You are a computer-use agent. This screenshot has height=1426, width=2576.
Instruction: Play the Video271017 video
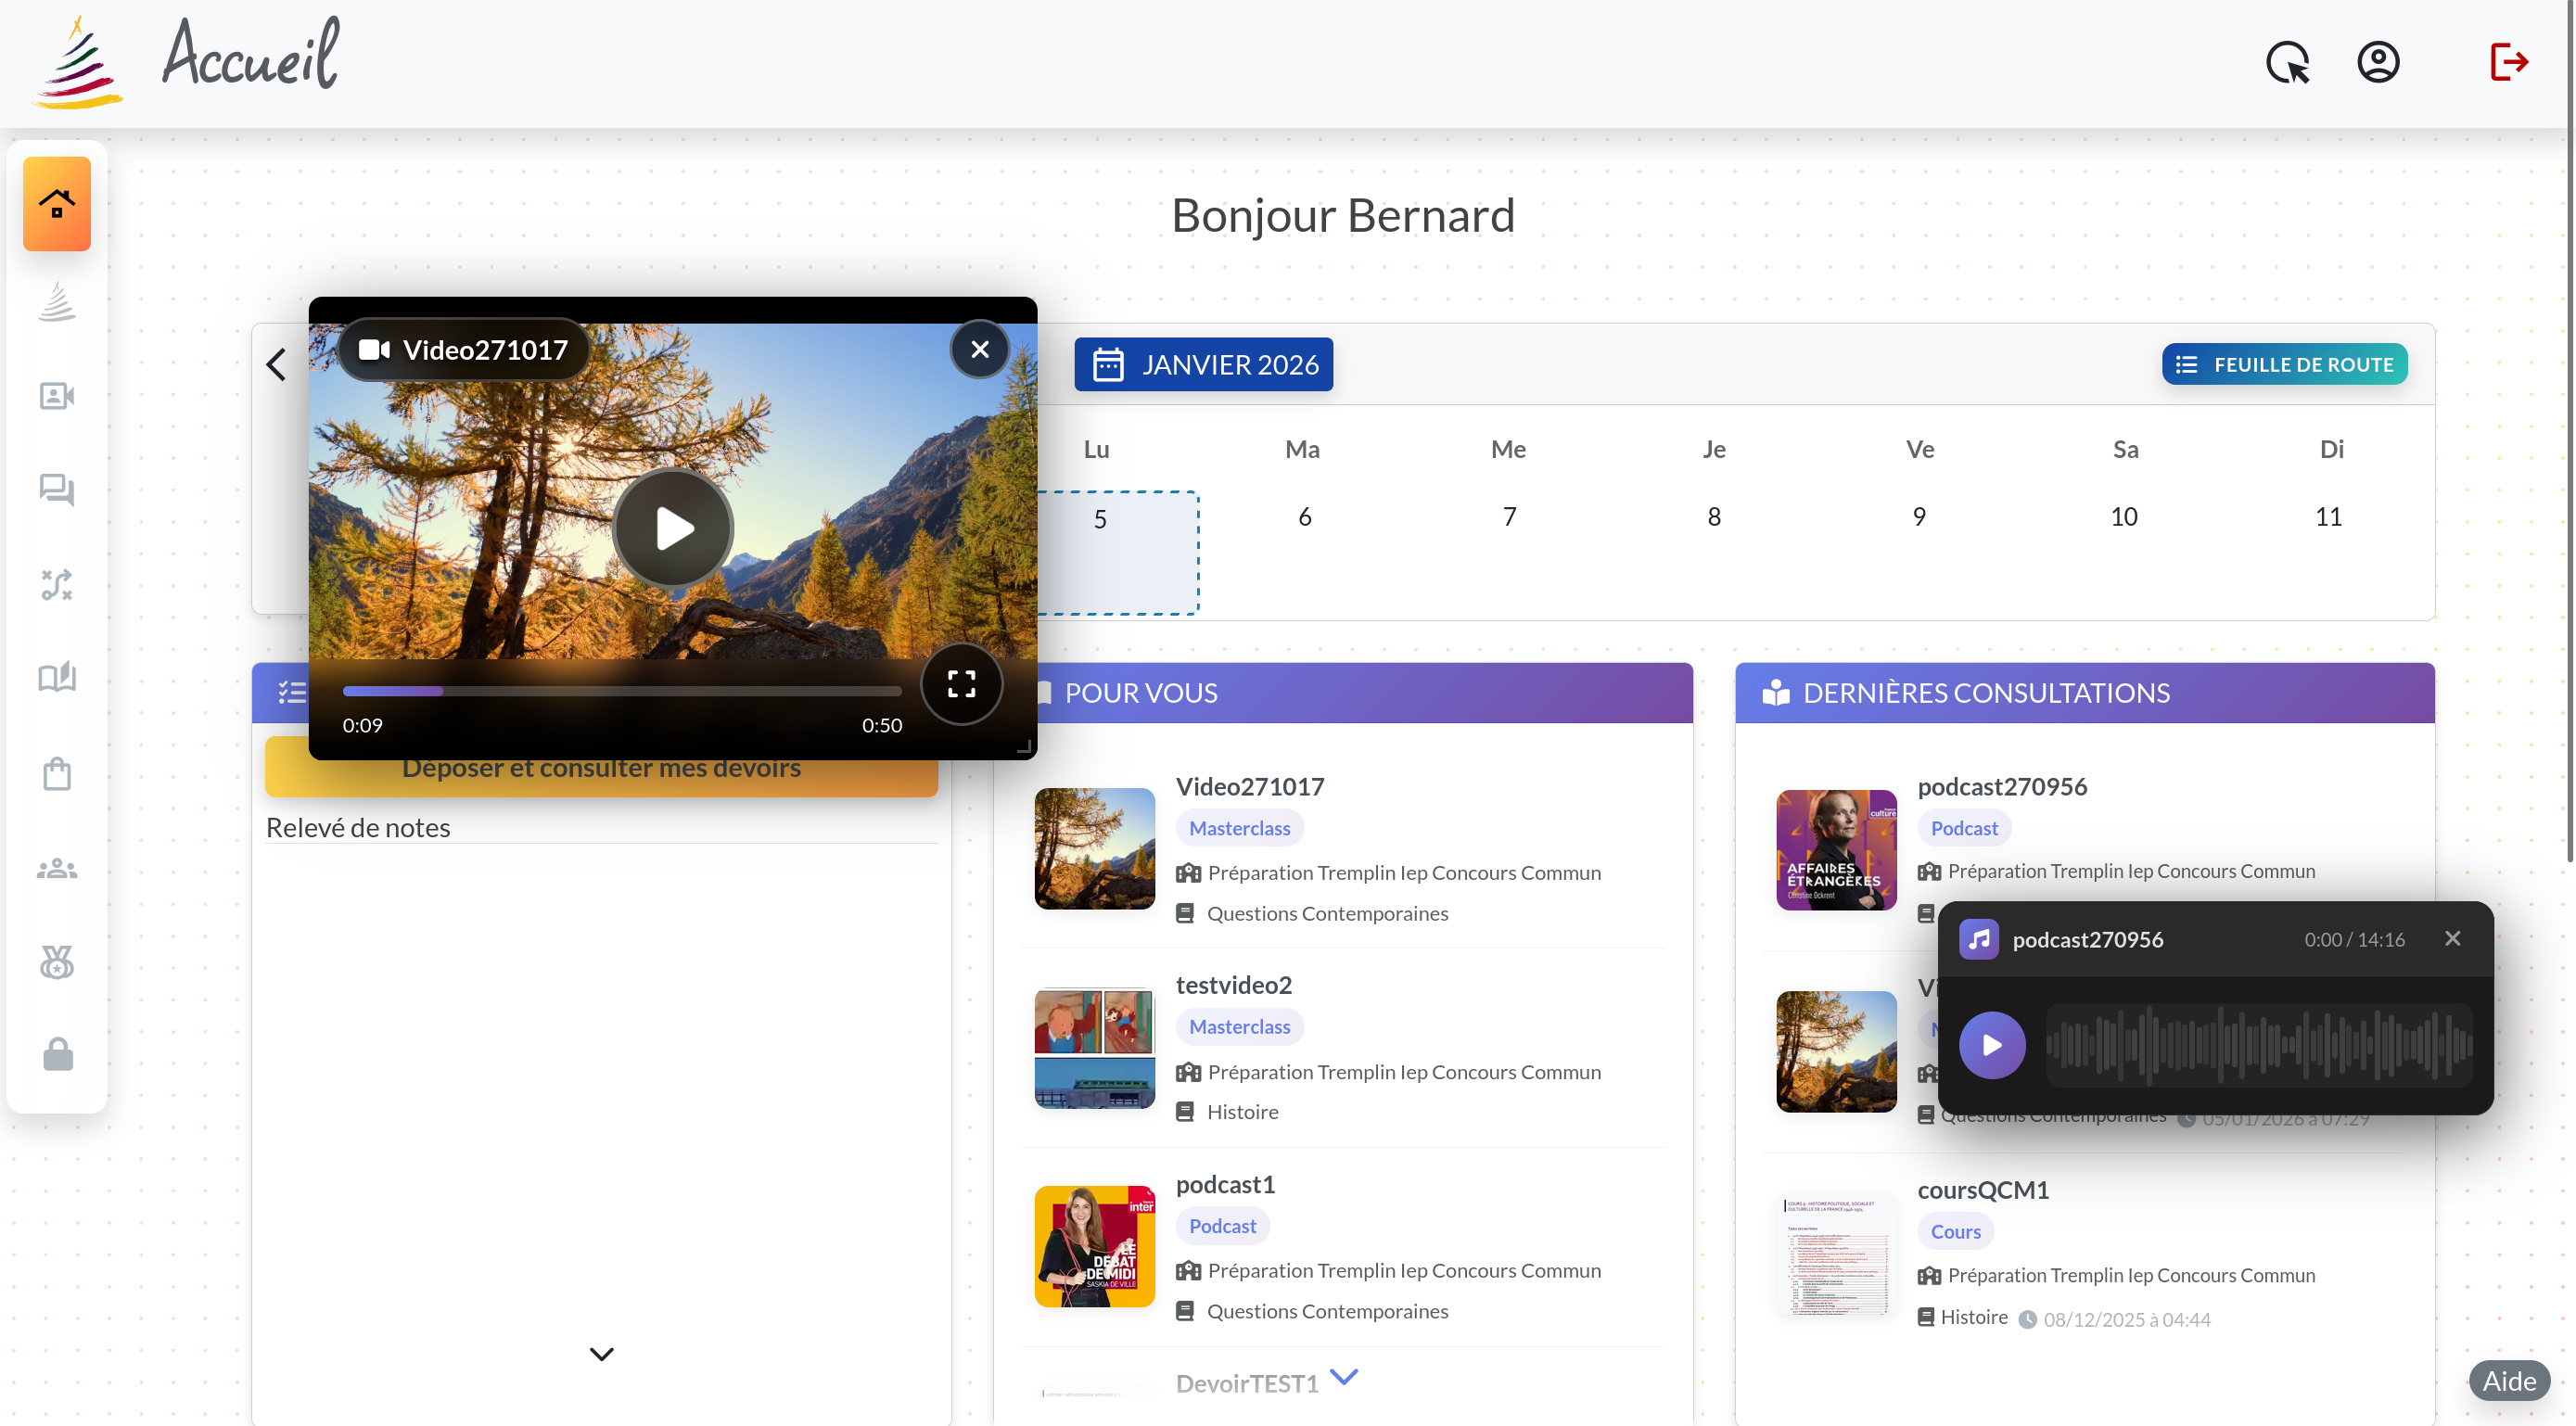[x=673, y=528]
